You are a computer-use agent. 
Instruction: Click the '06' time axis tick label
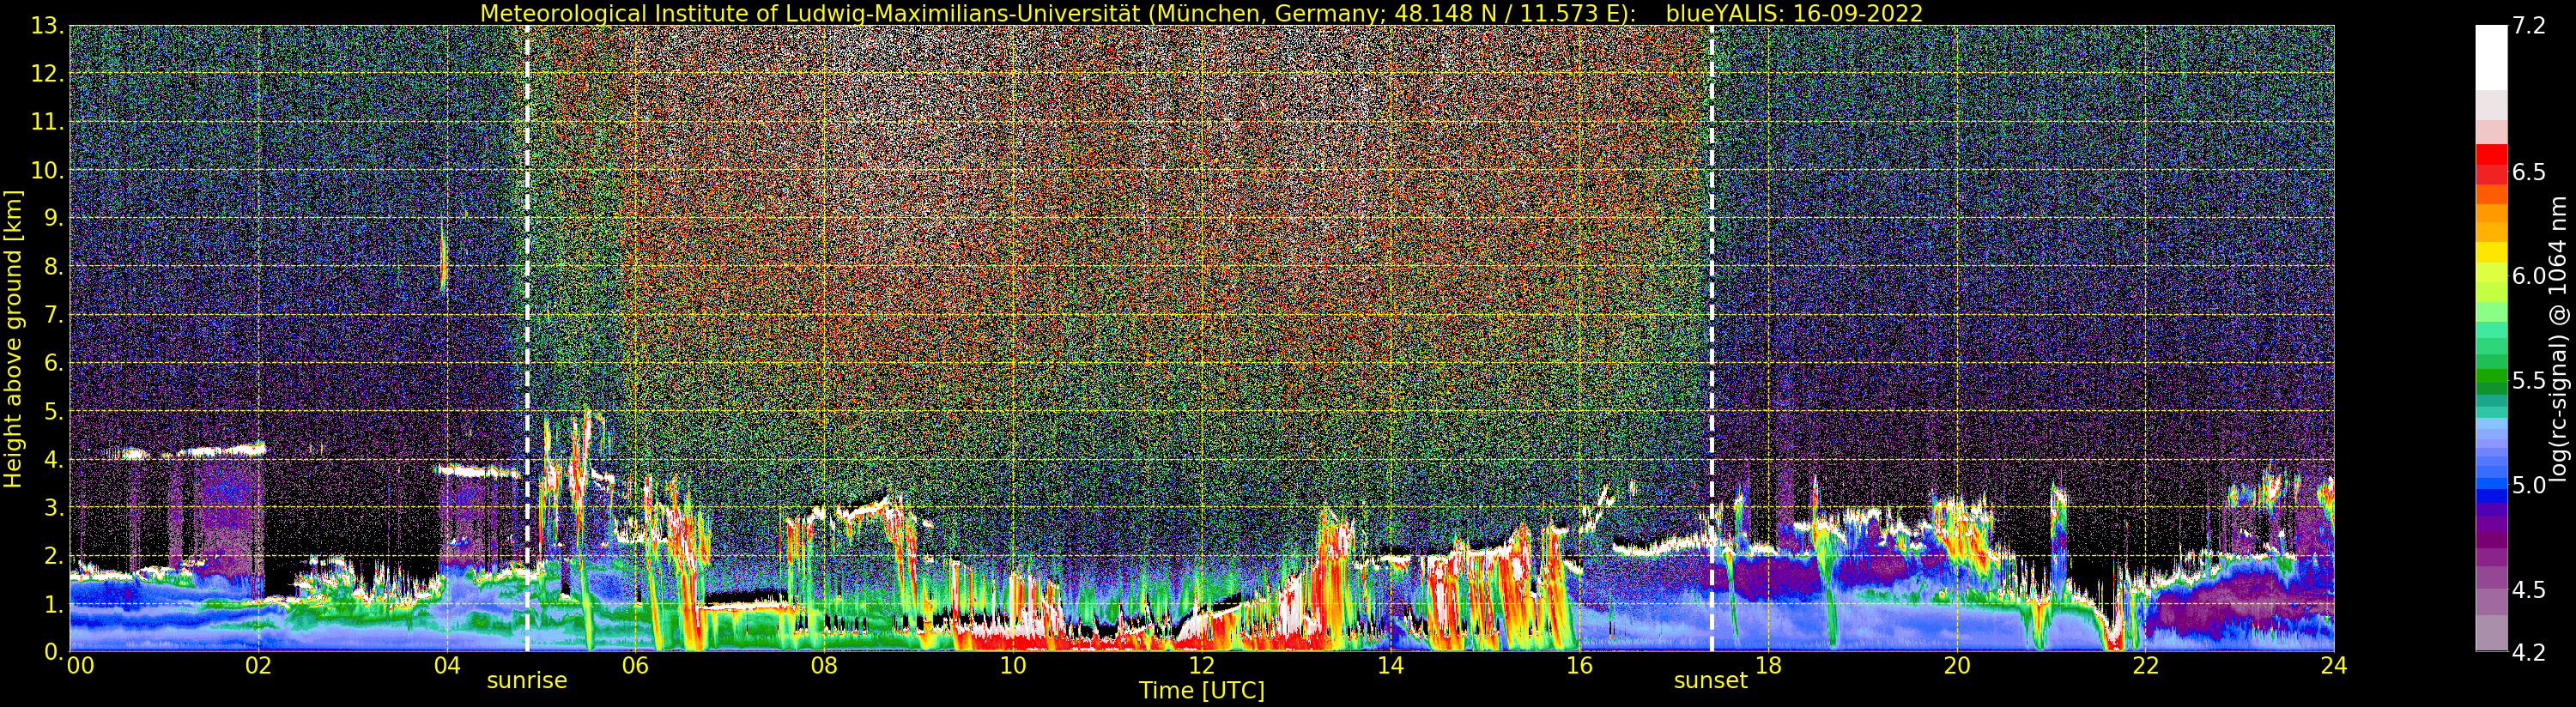[x=636, y=665]
